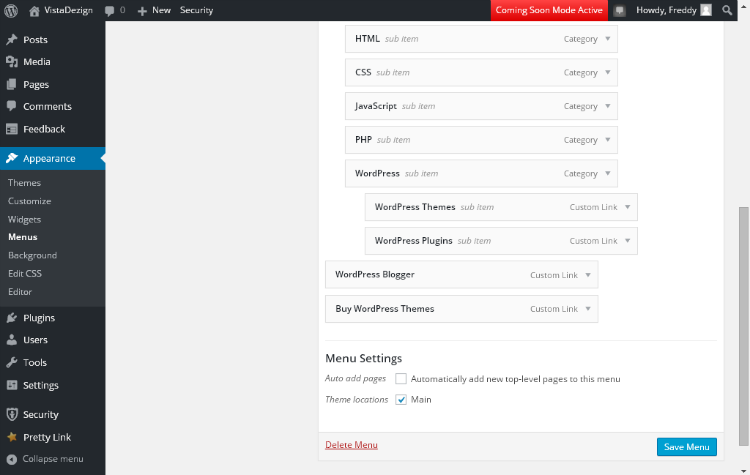Click the Save Menu button
The image size is (750, 475).
(x=686, y=447)
